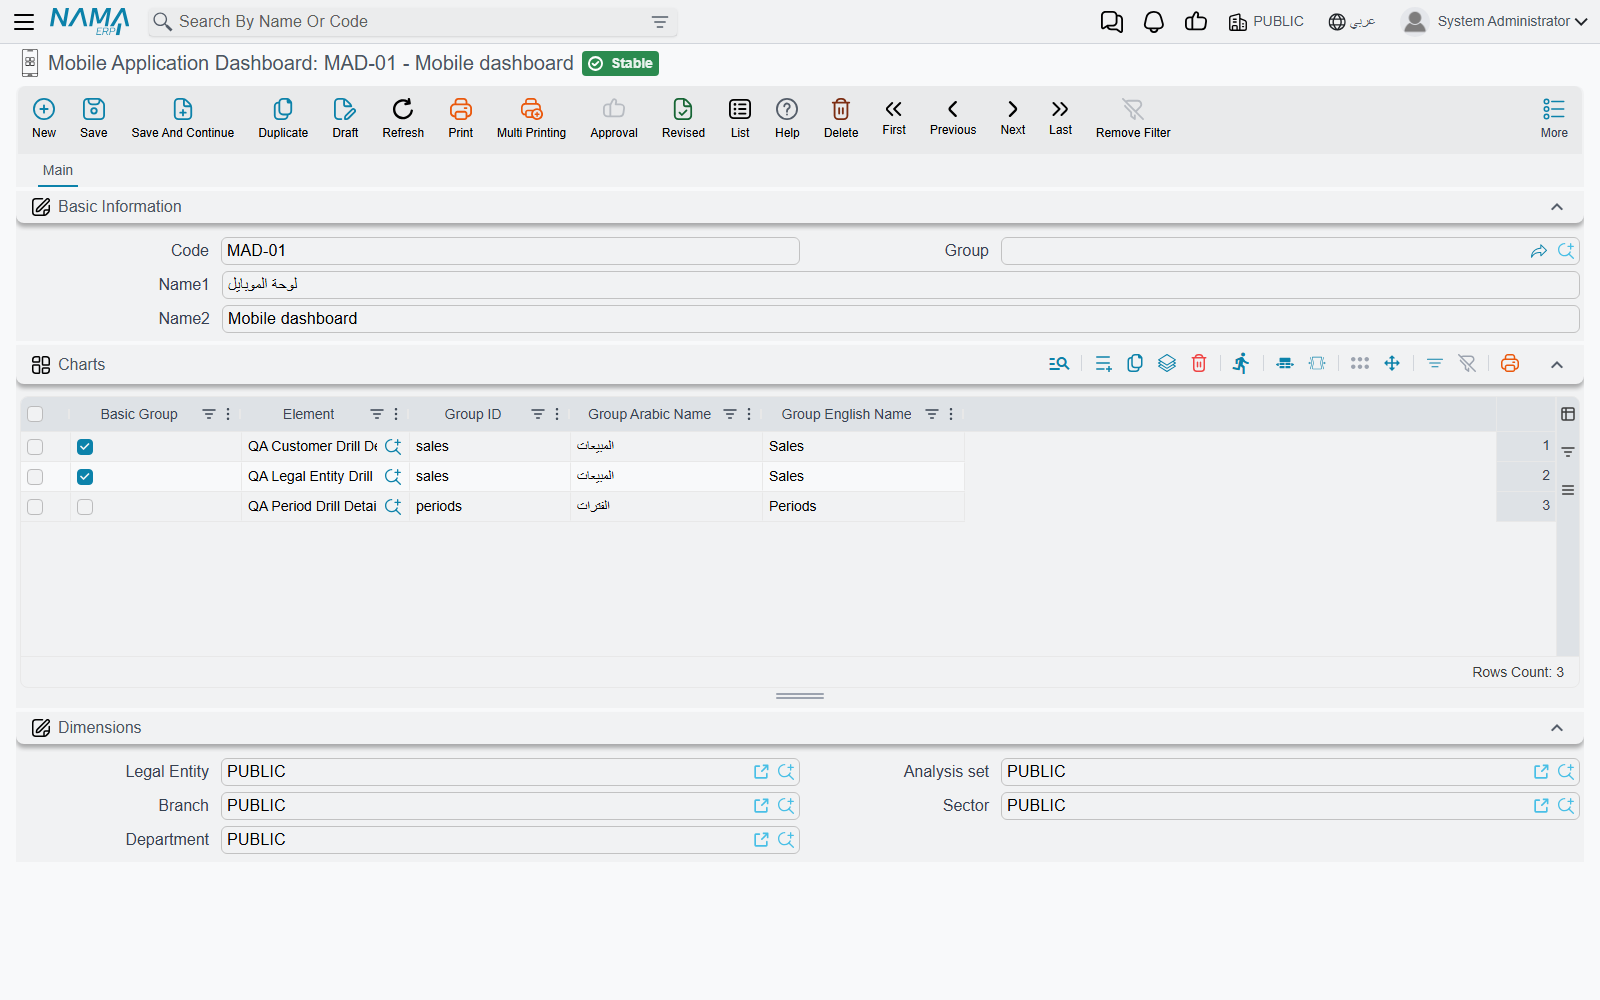
Task: Open the hamburger main menu
Action: coord(24,21)
